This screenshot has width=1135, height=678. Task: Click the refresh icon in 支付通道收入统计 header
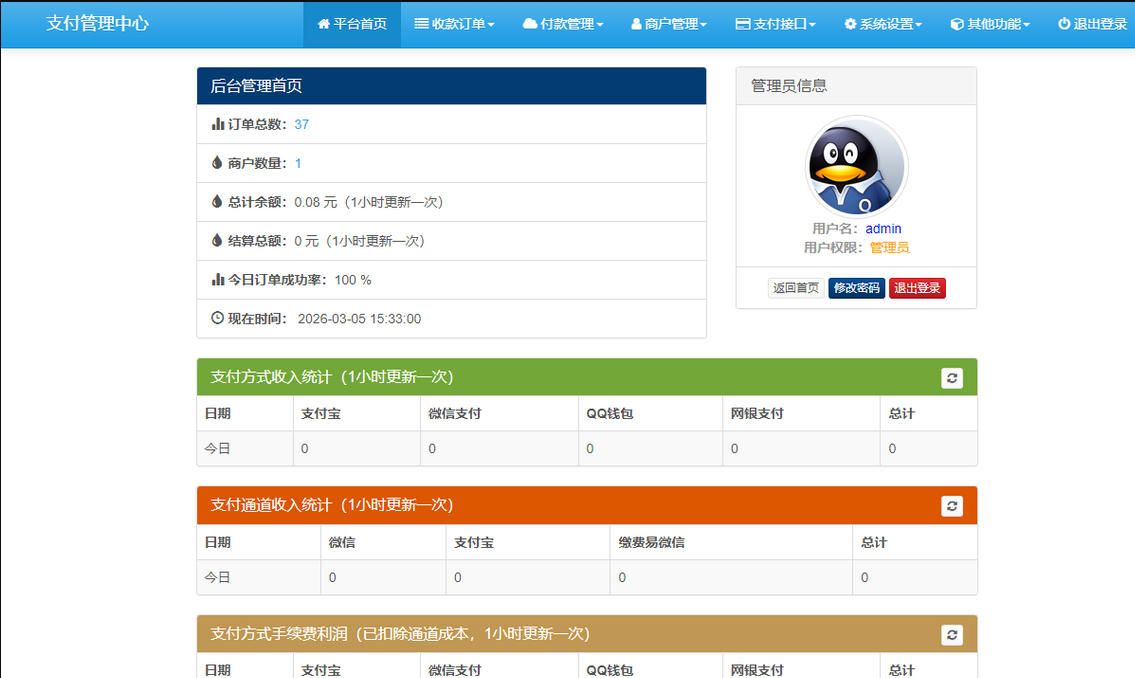[952, 506]
